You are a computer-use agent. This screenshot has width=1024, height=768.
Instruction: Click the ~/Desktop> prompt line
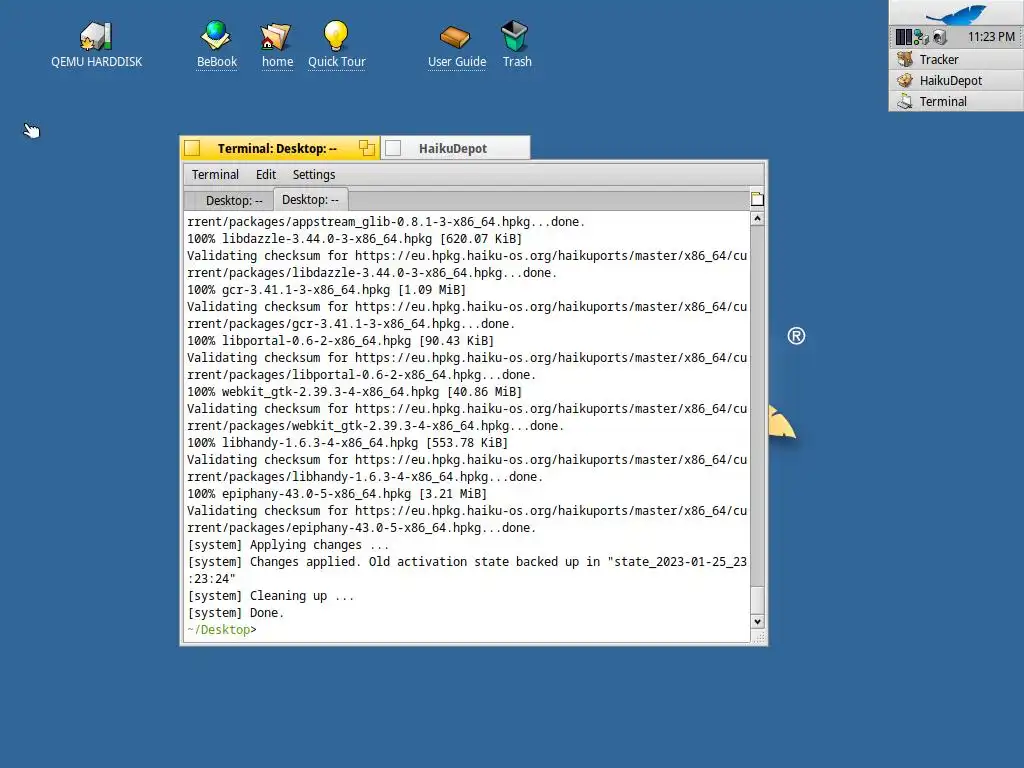pyautogui.click(x=222, y=630)
